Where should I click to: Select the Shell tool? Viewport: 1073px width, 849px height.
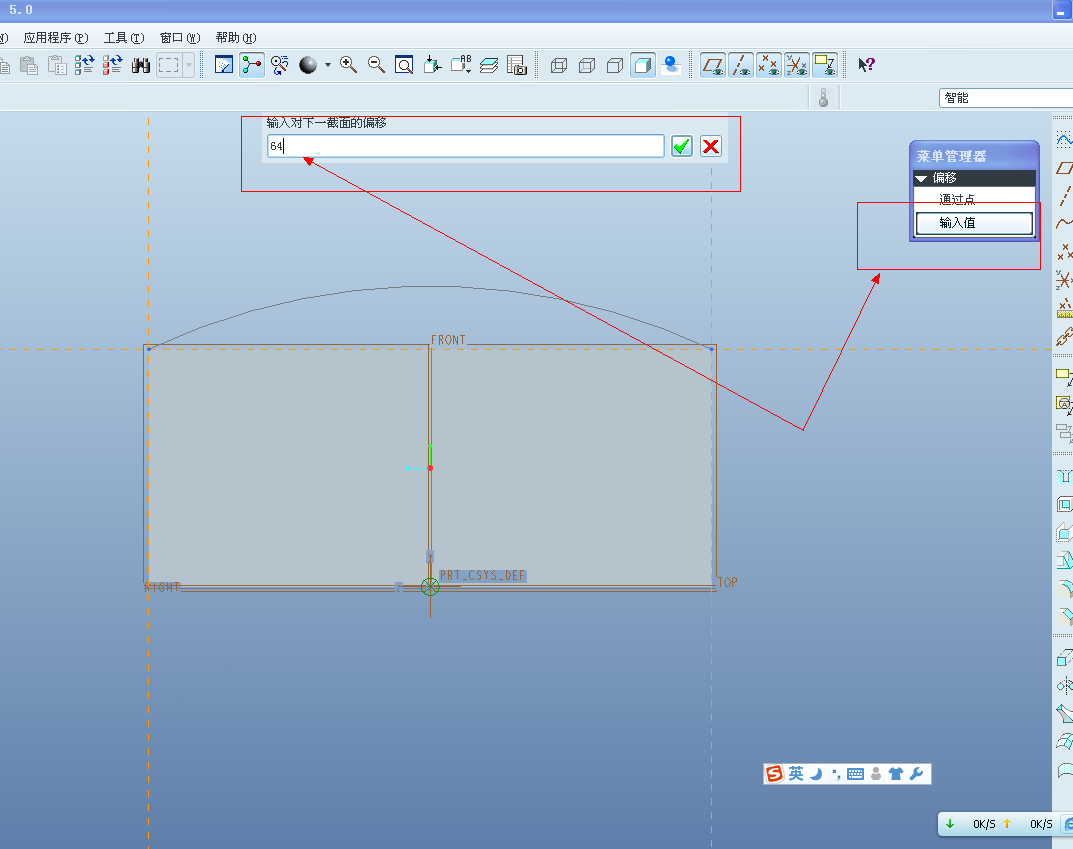(1064, 505)
